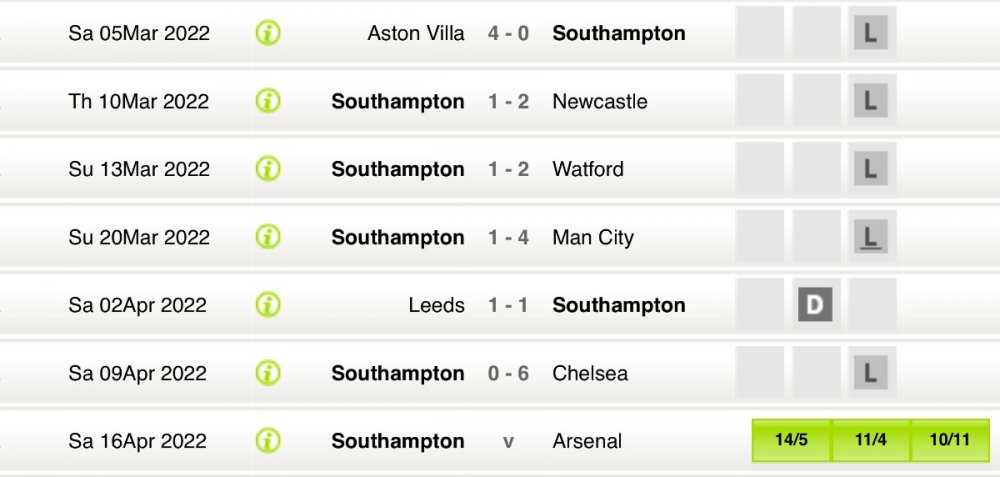Open info icon for Newcastle match
Image resolution: width=1000 pixels, height=477 pixels.
coord(268,101)
